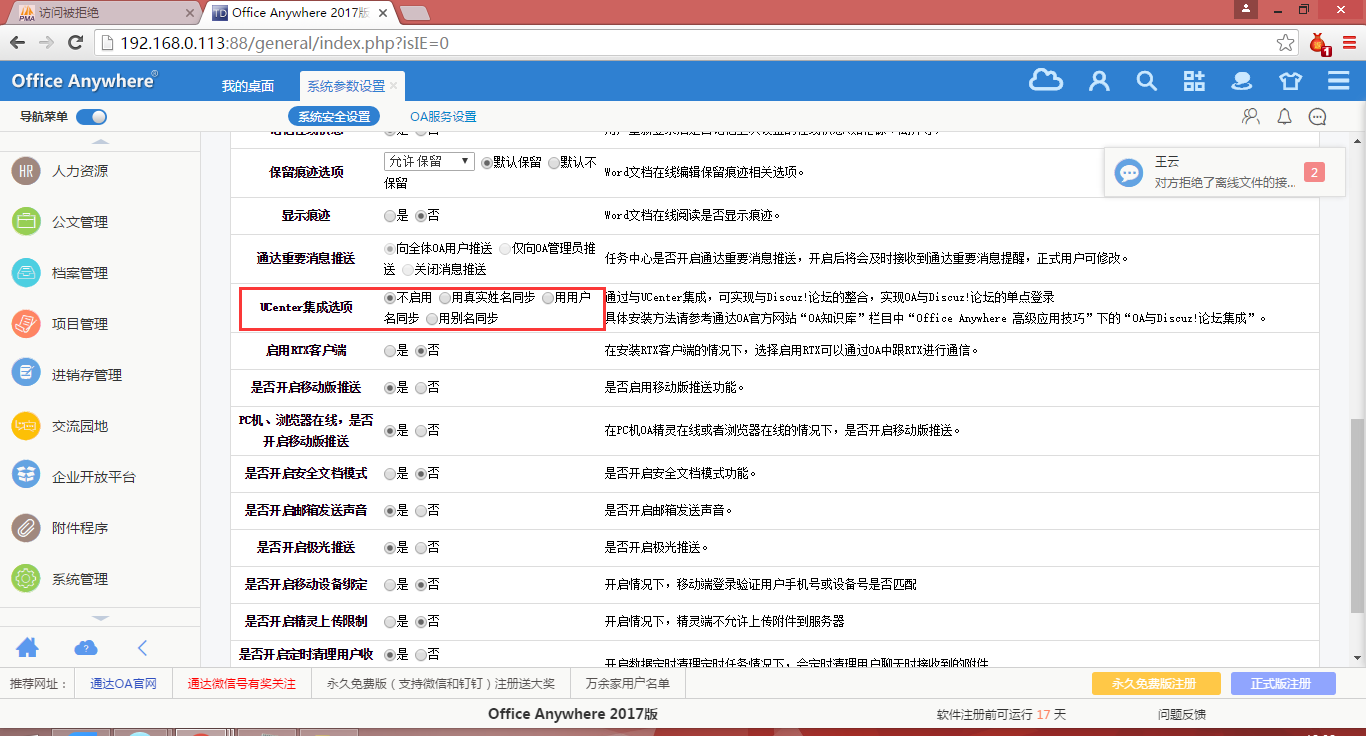
Task: Select 是 radio for 启用RTX客户端
Action: (x=390, y=351)
